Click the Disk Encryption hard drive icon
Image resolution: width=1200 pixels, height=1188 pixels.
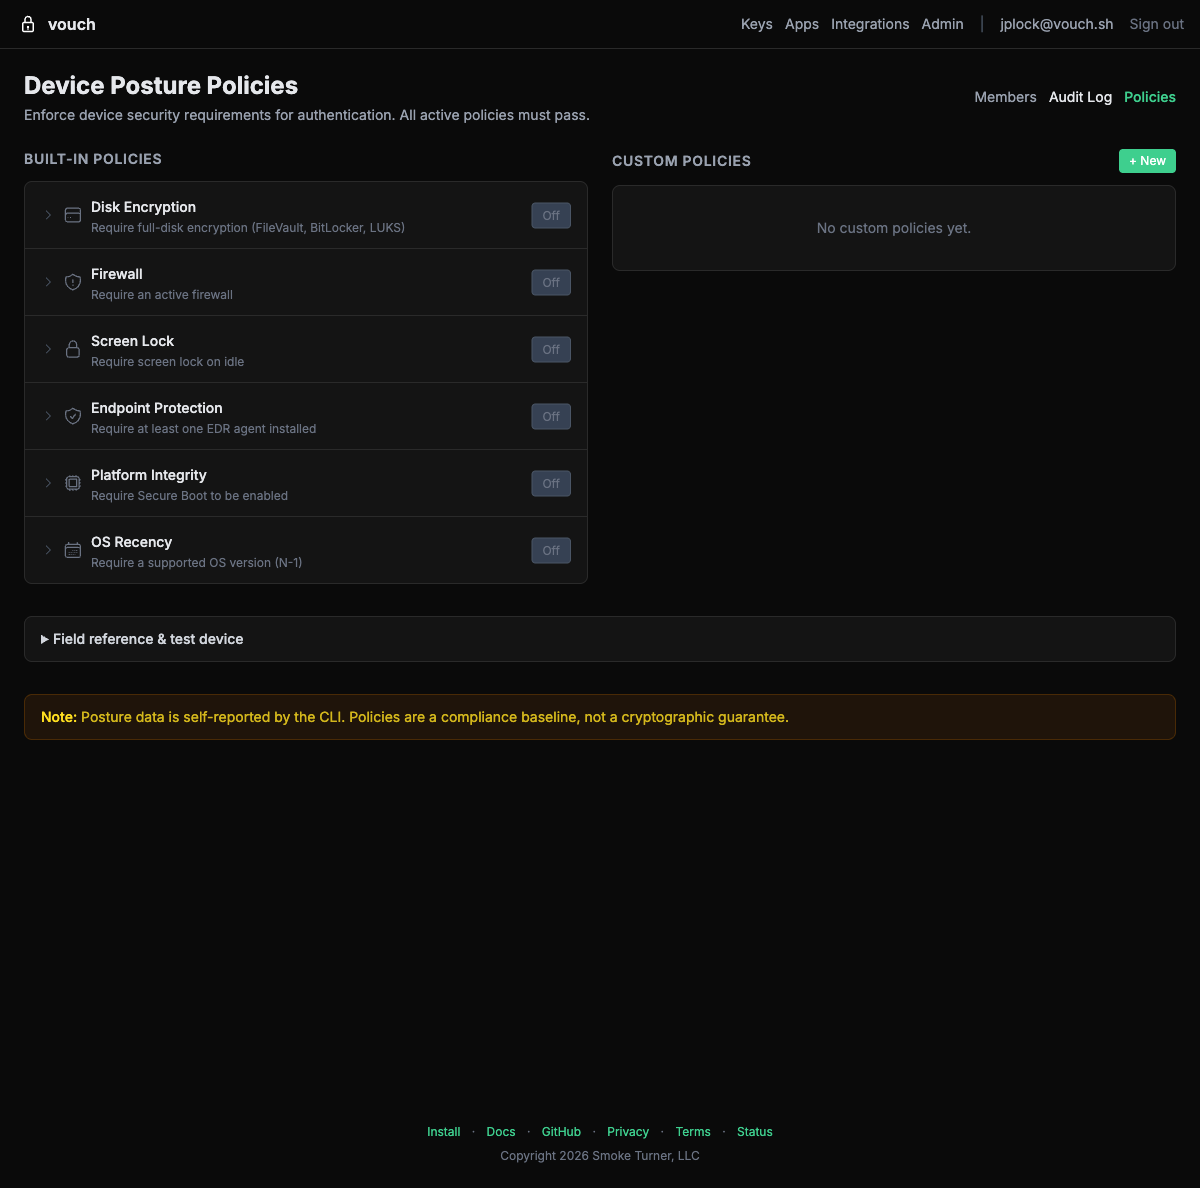pos(72,215)
